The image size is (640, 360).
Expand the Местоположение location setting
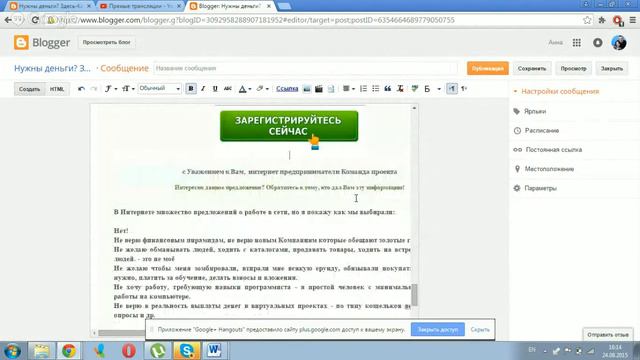(x=549, y=169)
